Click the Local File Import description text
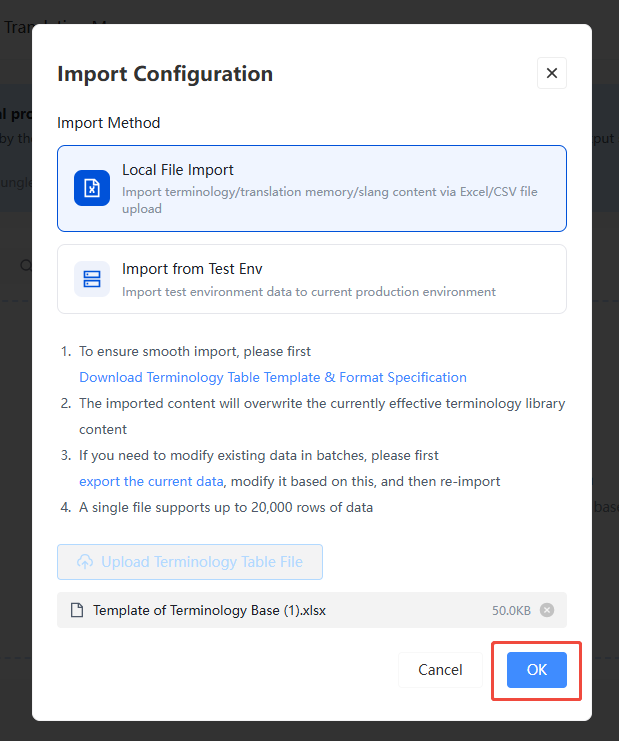The width and height of the screenshot is (619, 741). [x=330, y=200]
